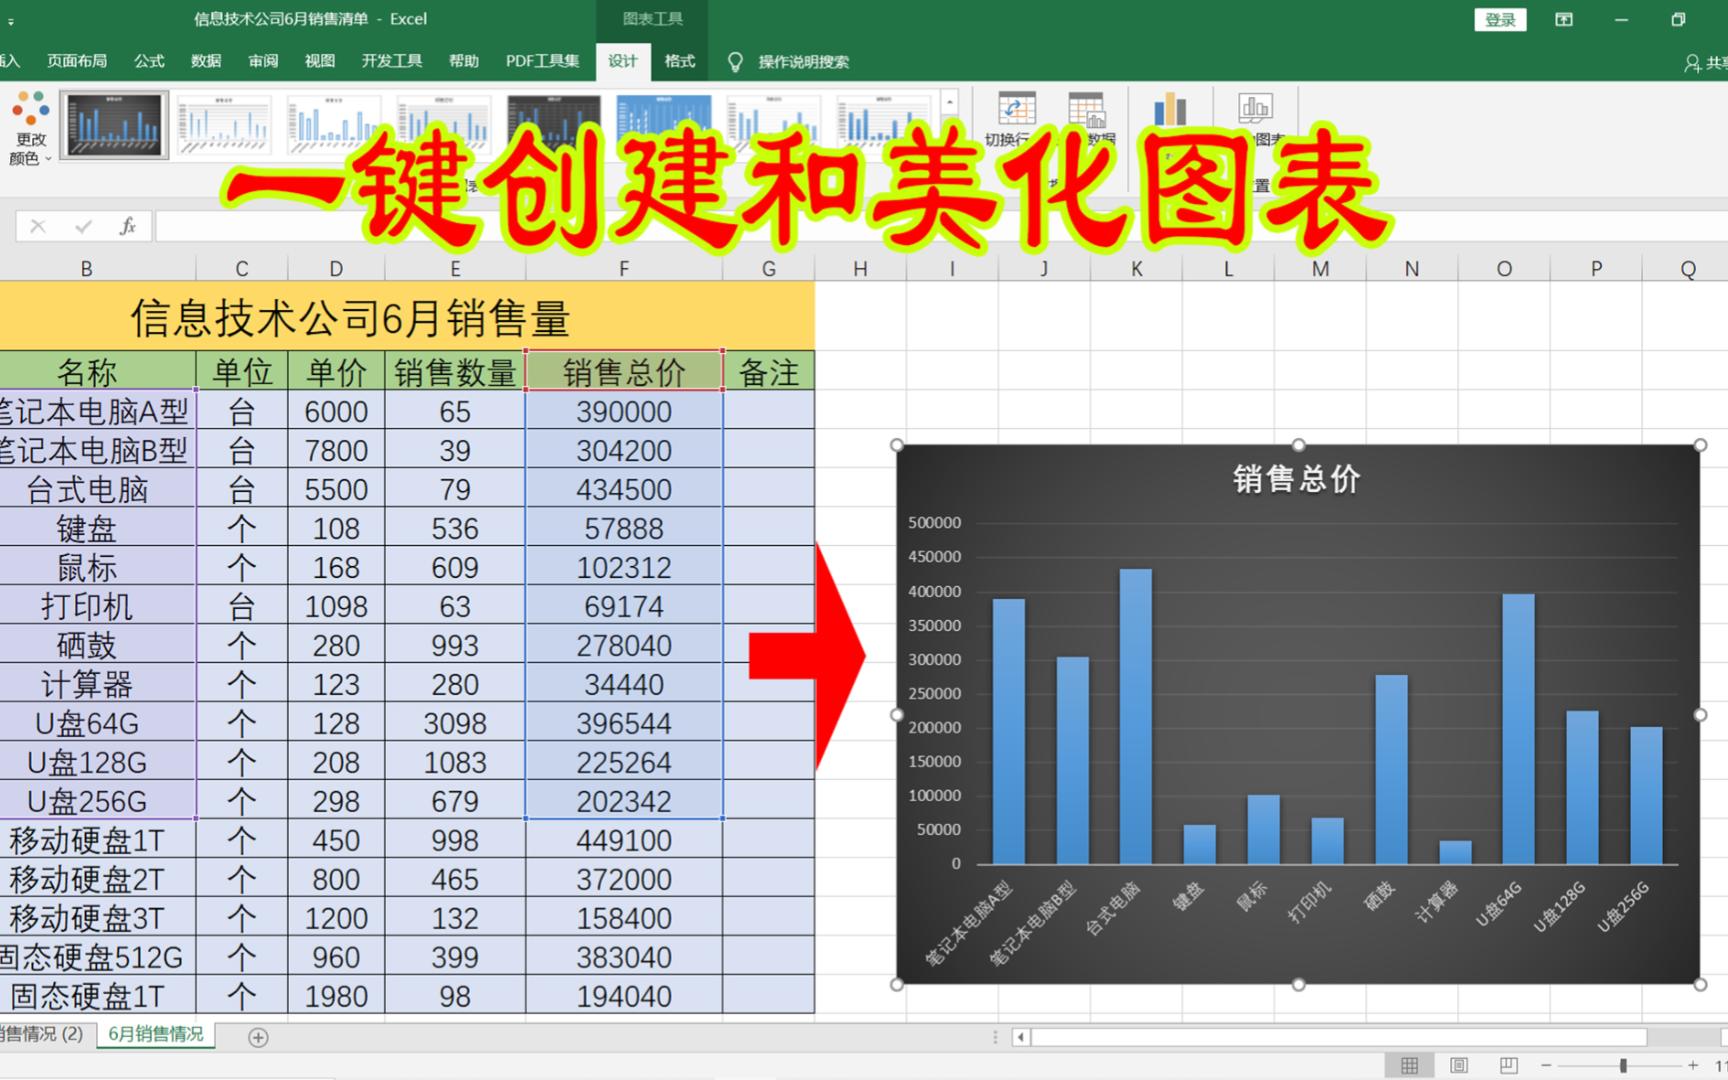1728x1080 pixels.
Task: Click cell with value 434500
Action: (x=624, y=489)
